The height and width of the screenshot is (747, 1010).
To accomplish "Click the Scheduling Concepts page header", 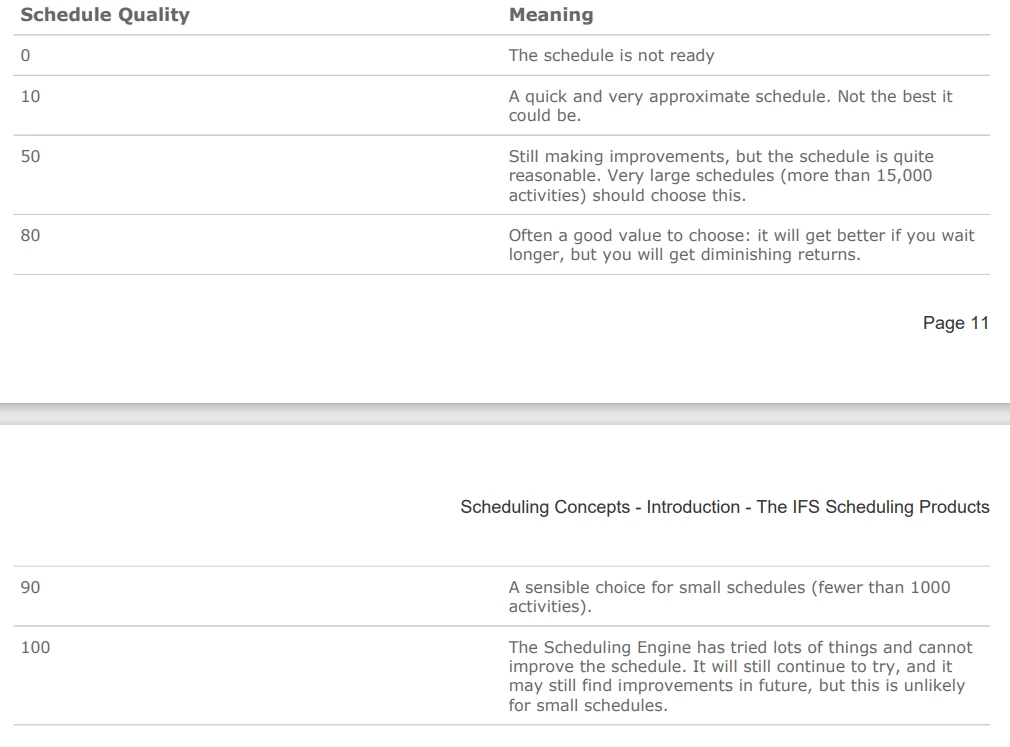I will [x=725, y=507].
